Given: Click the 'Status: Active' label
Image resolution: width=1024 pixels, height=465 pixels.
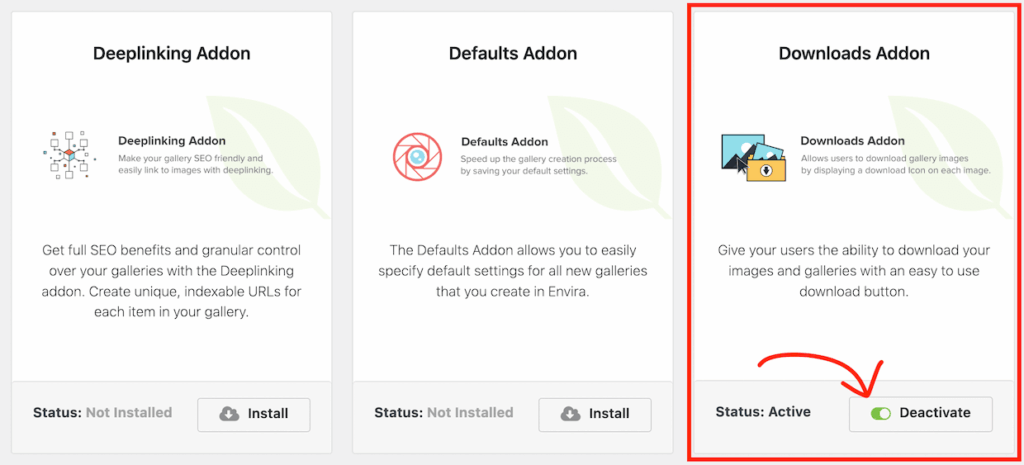Looking at the screenshot, I should [x=763, y=412].
